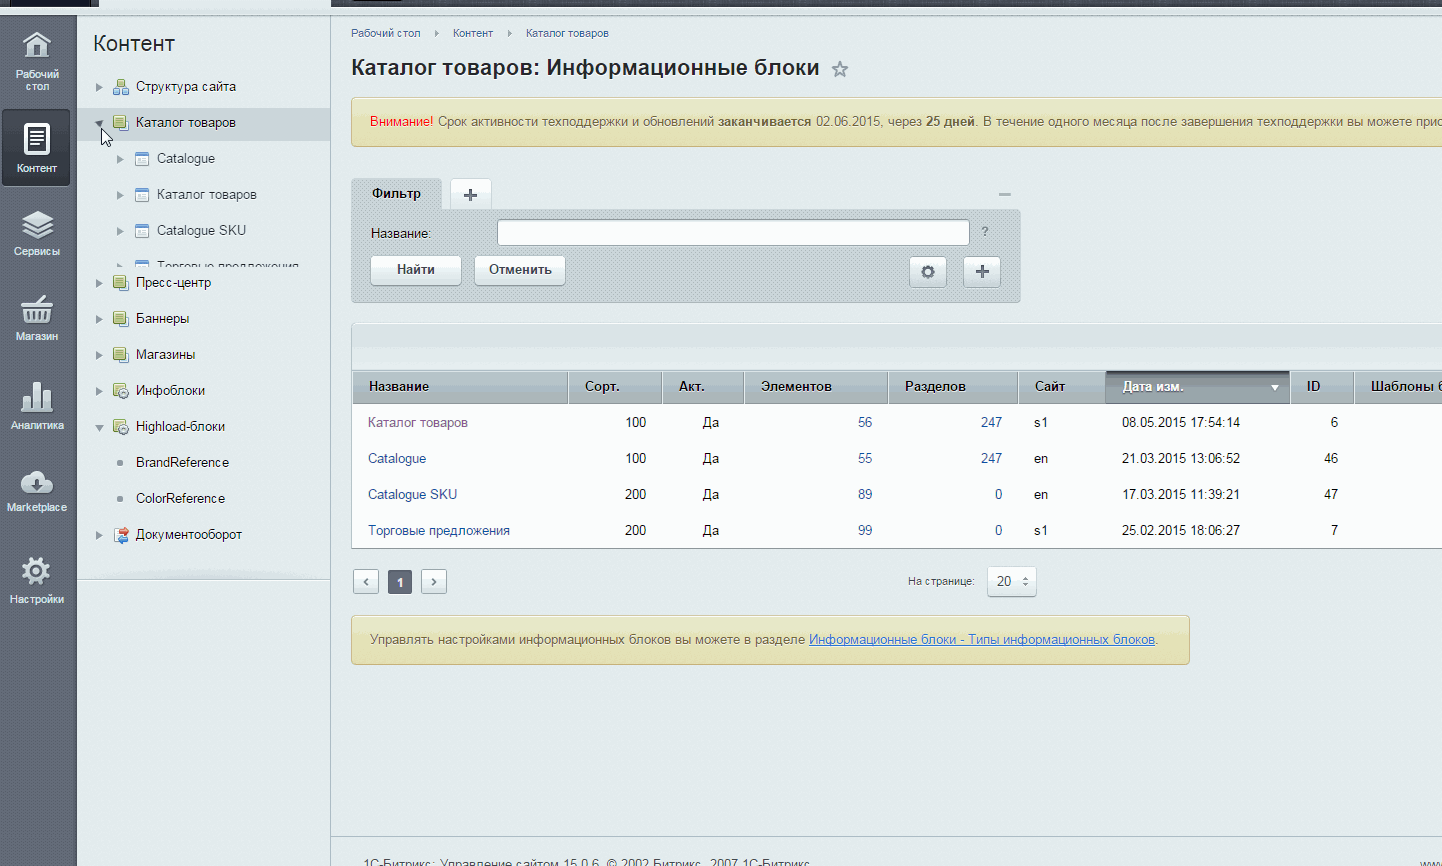Expand the Пресс-центр tree node
Screen dimensions: 1442x866
point(99,283)
